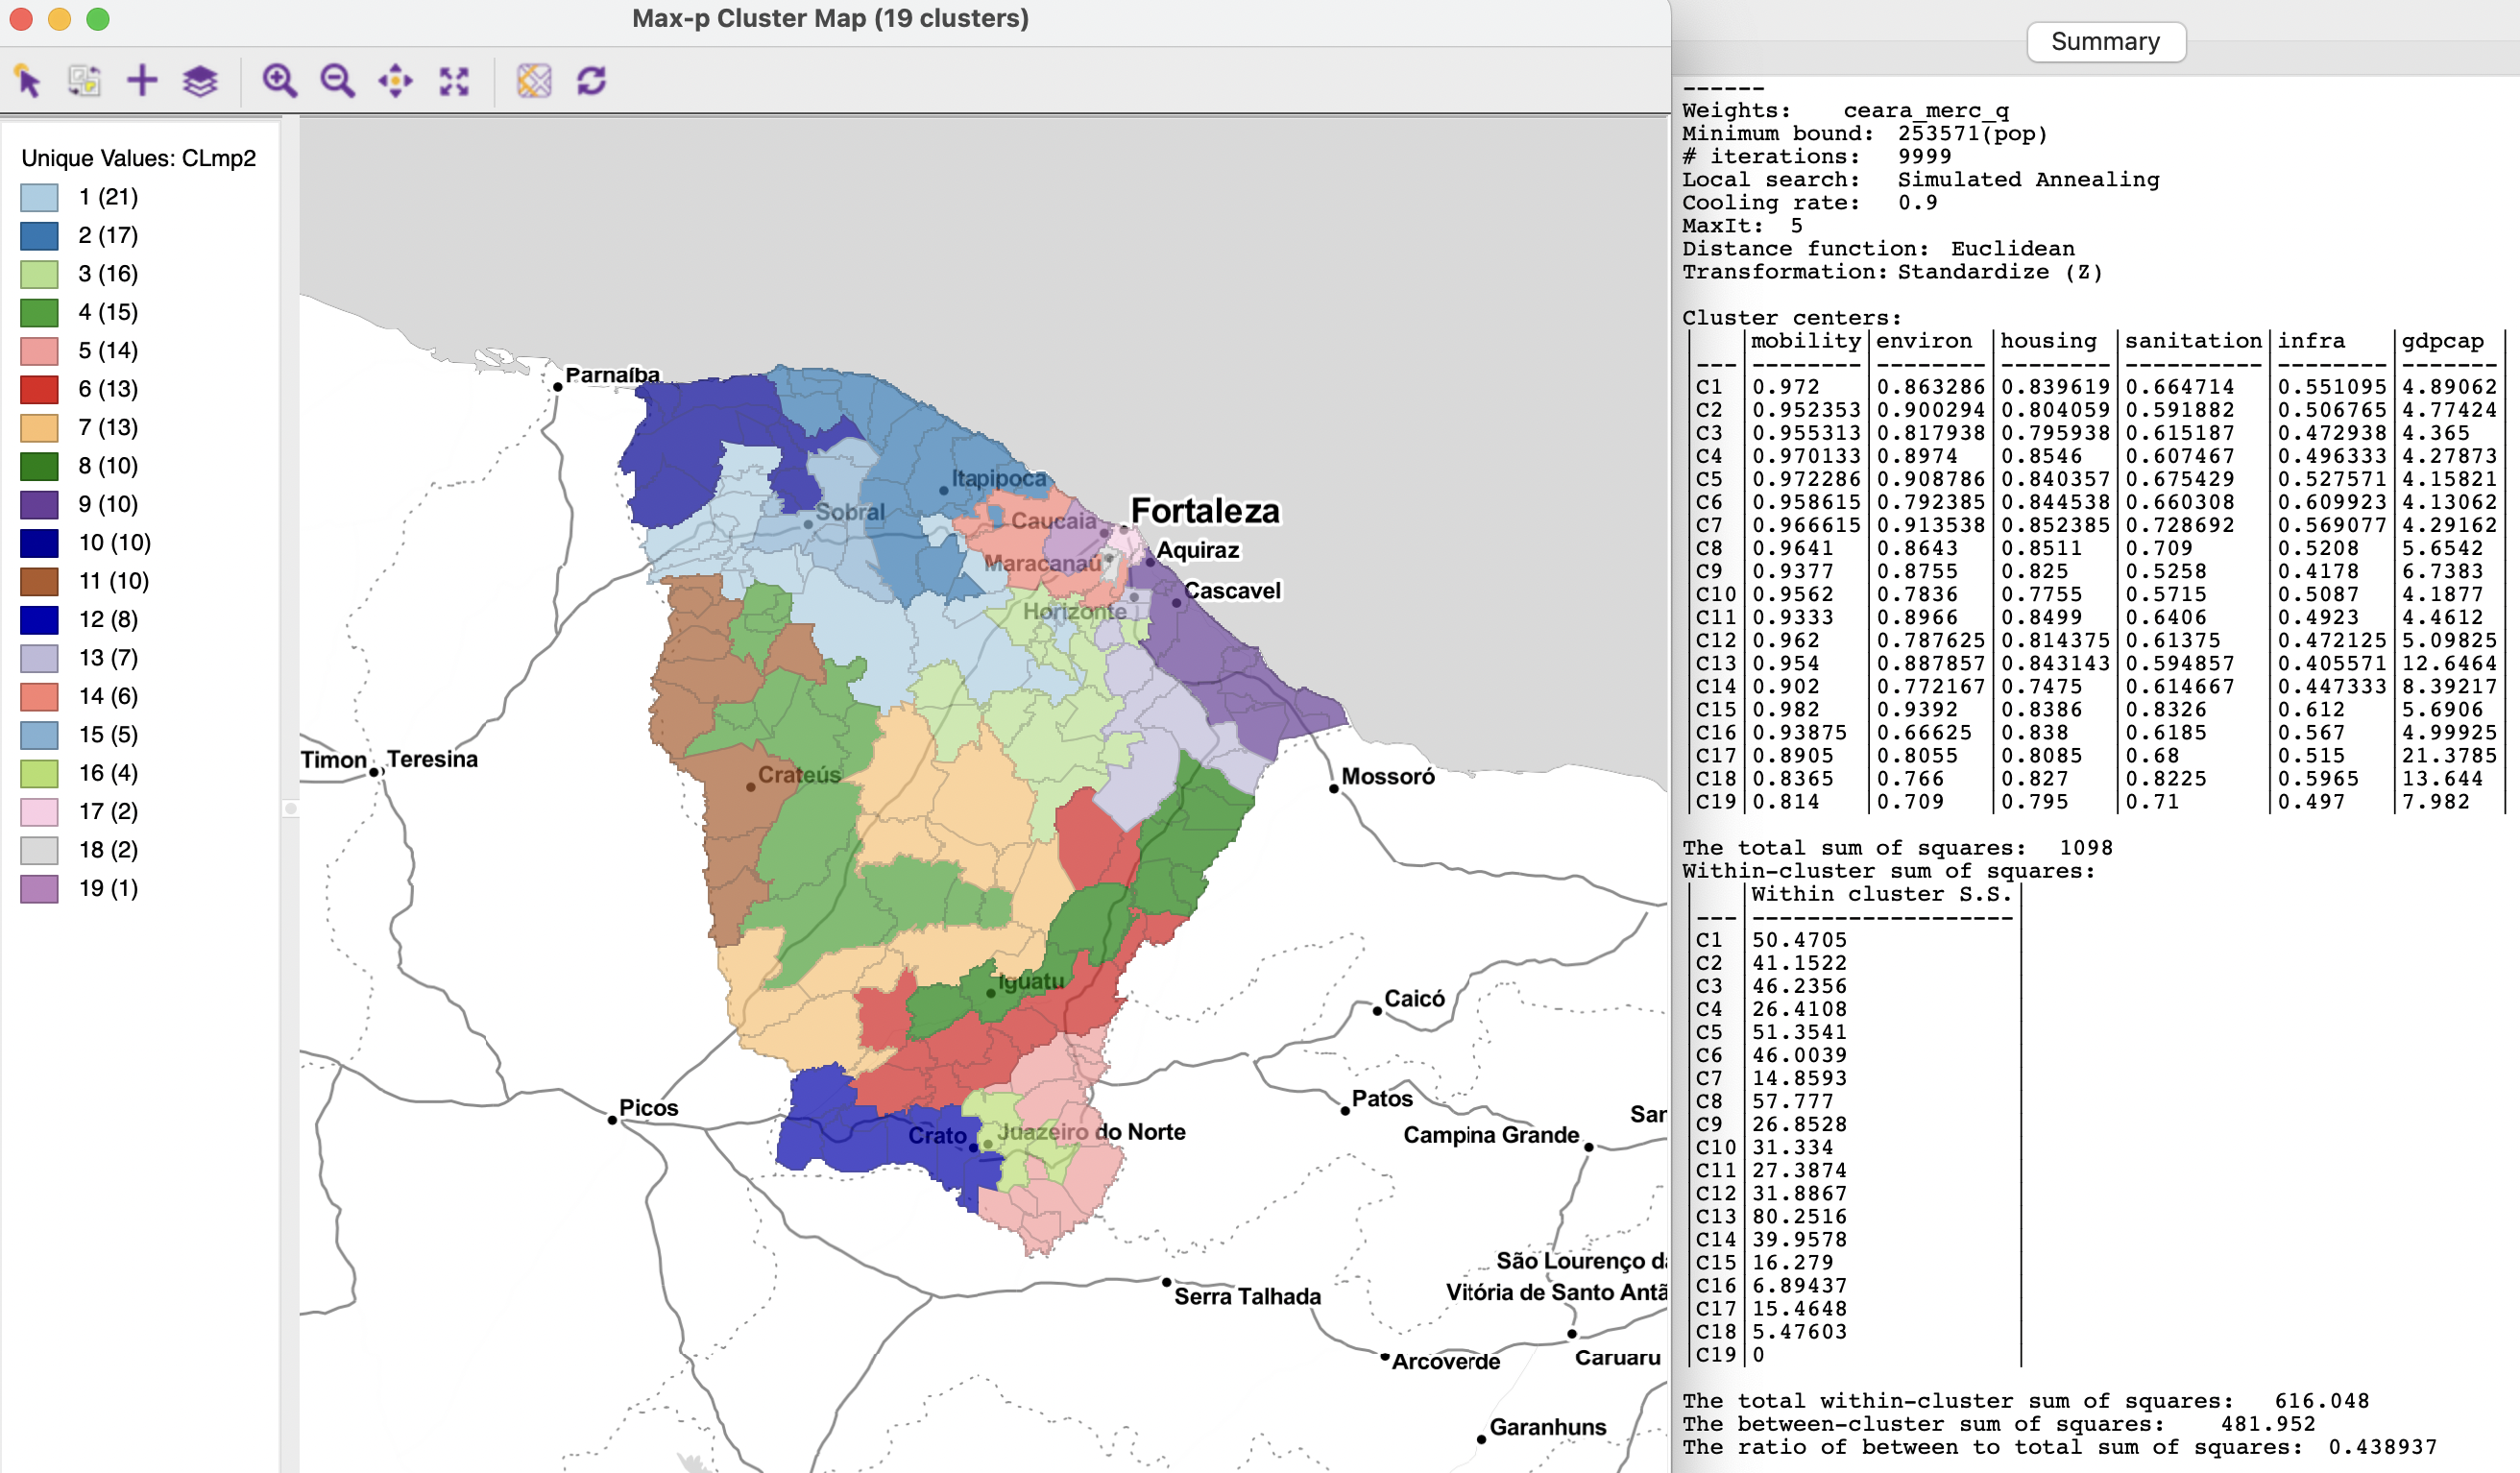Toggle the basemap selection icon
Image resolution: width=2520 pixels, height=1473 pixels.
pos(534,81)
